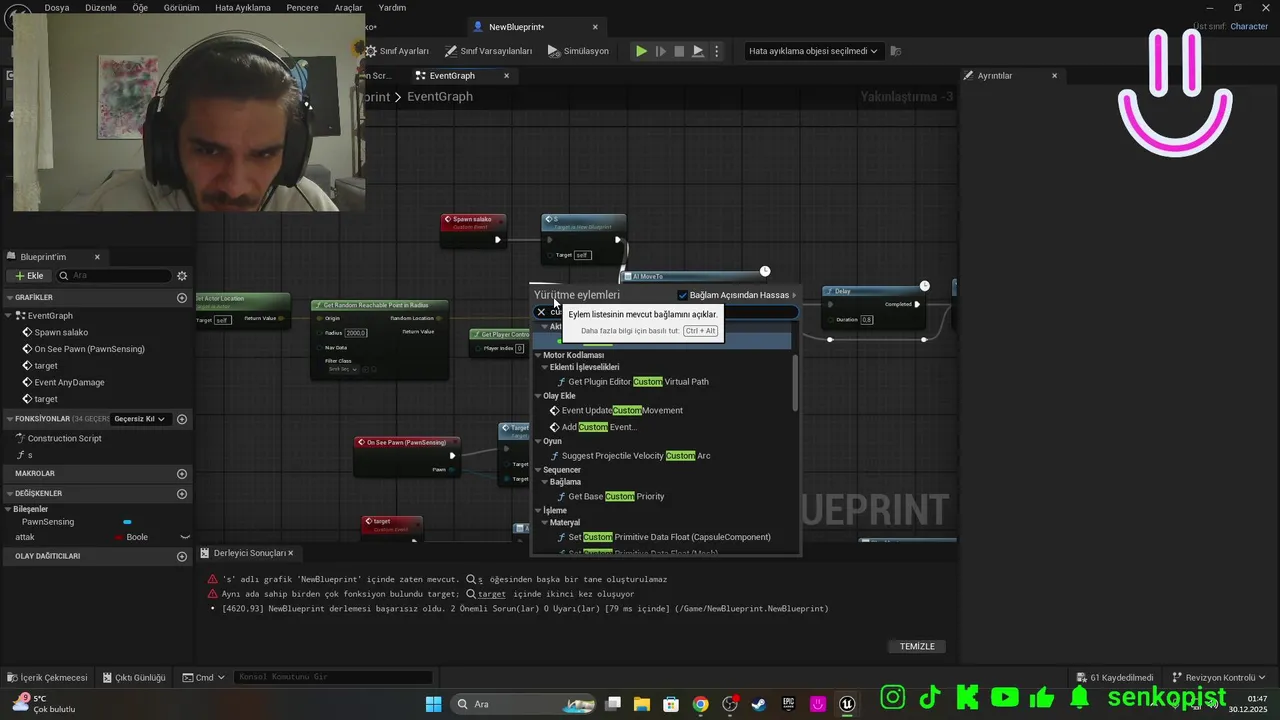Image resolution: width=1280 pixels, height=720 pixels.
Task: Toggle Simülasyon mode in toolbar
Action: point(578,51)
